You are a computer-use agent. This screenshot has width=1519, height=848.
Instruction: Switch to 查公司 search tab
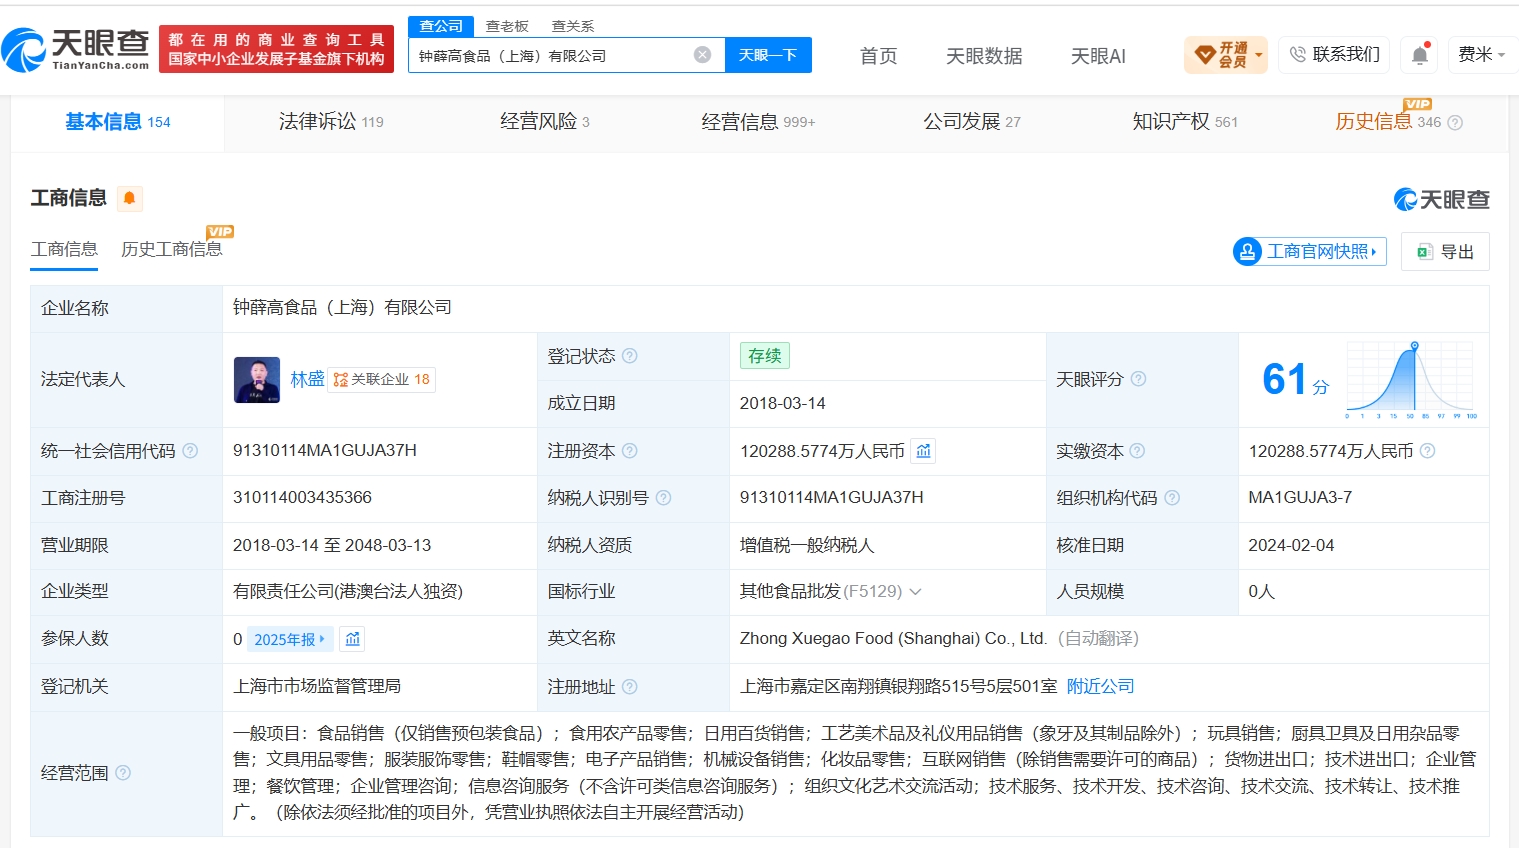[x=441, y=26]
